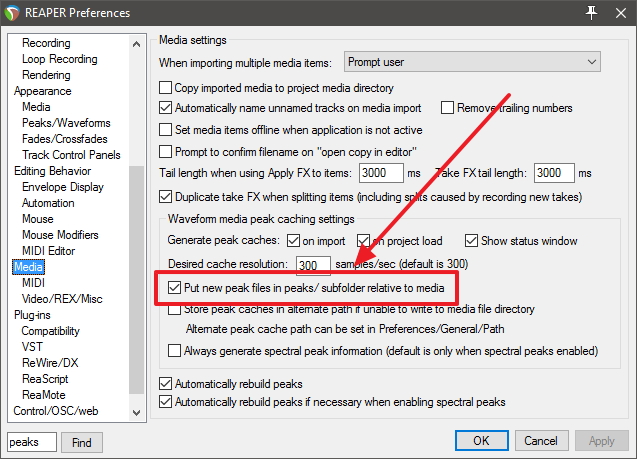Screen dimensions: 637x459
Task: Select Control/OSC/web category
Action: pyautogui.click(x=56, y=411)
